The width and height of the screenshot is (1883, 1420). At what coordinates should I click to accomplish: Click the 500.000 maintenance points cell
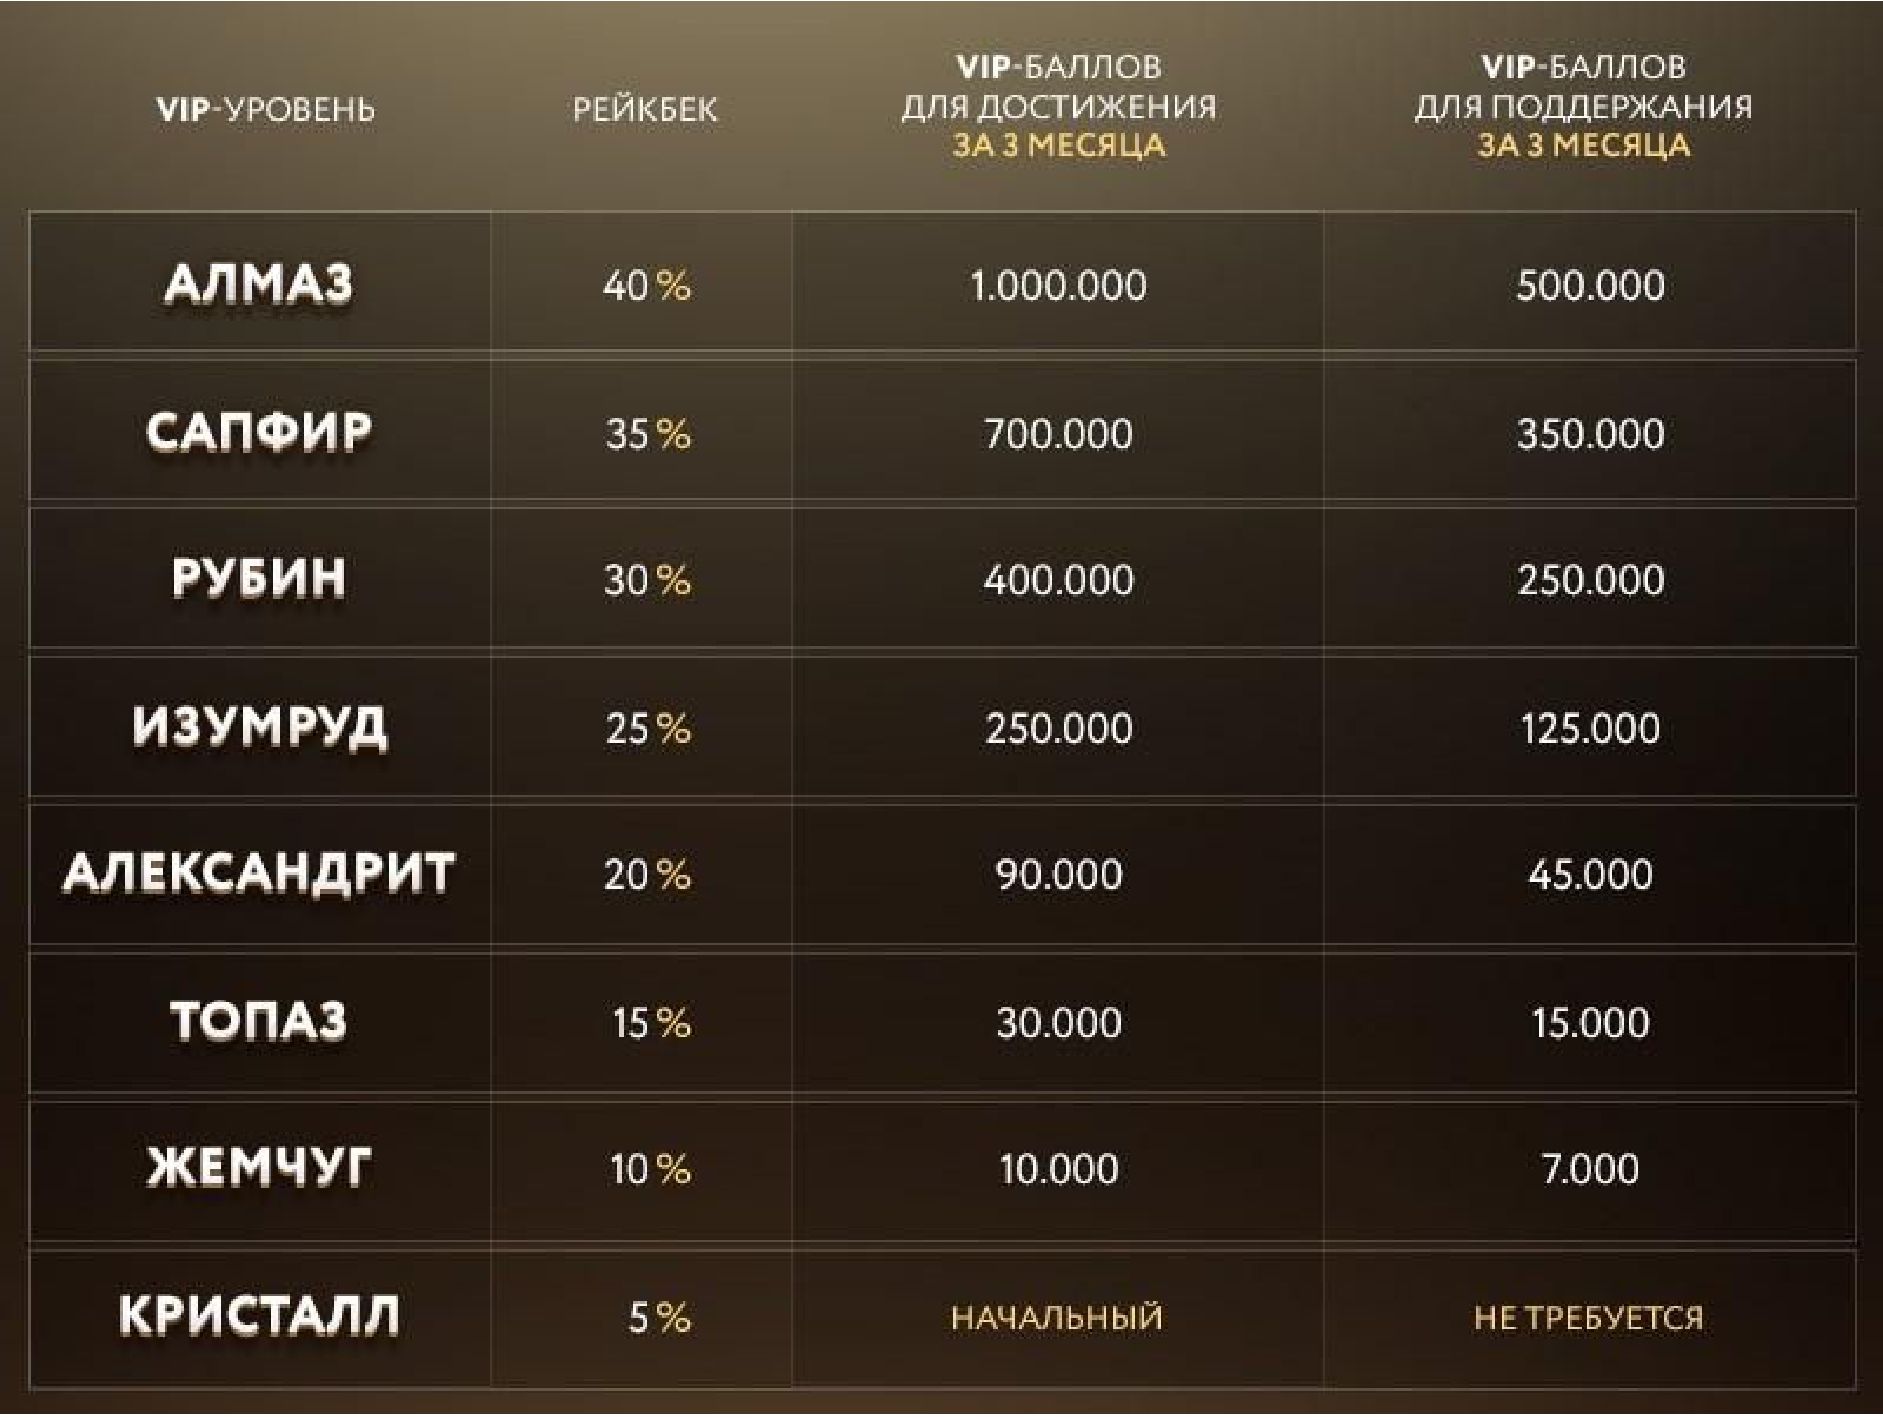(1590, 286)
